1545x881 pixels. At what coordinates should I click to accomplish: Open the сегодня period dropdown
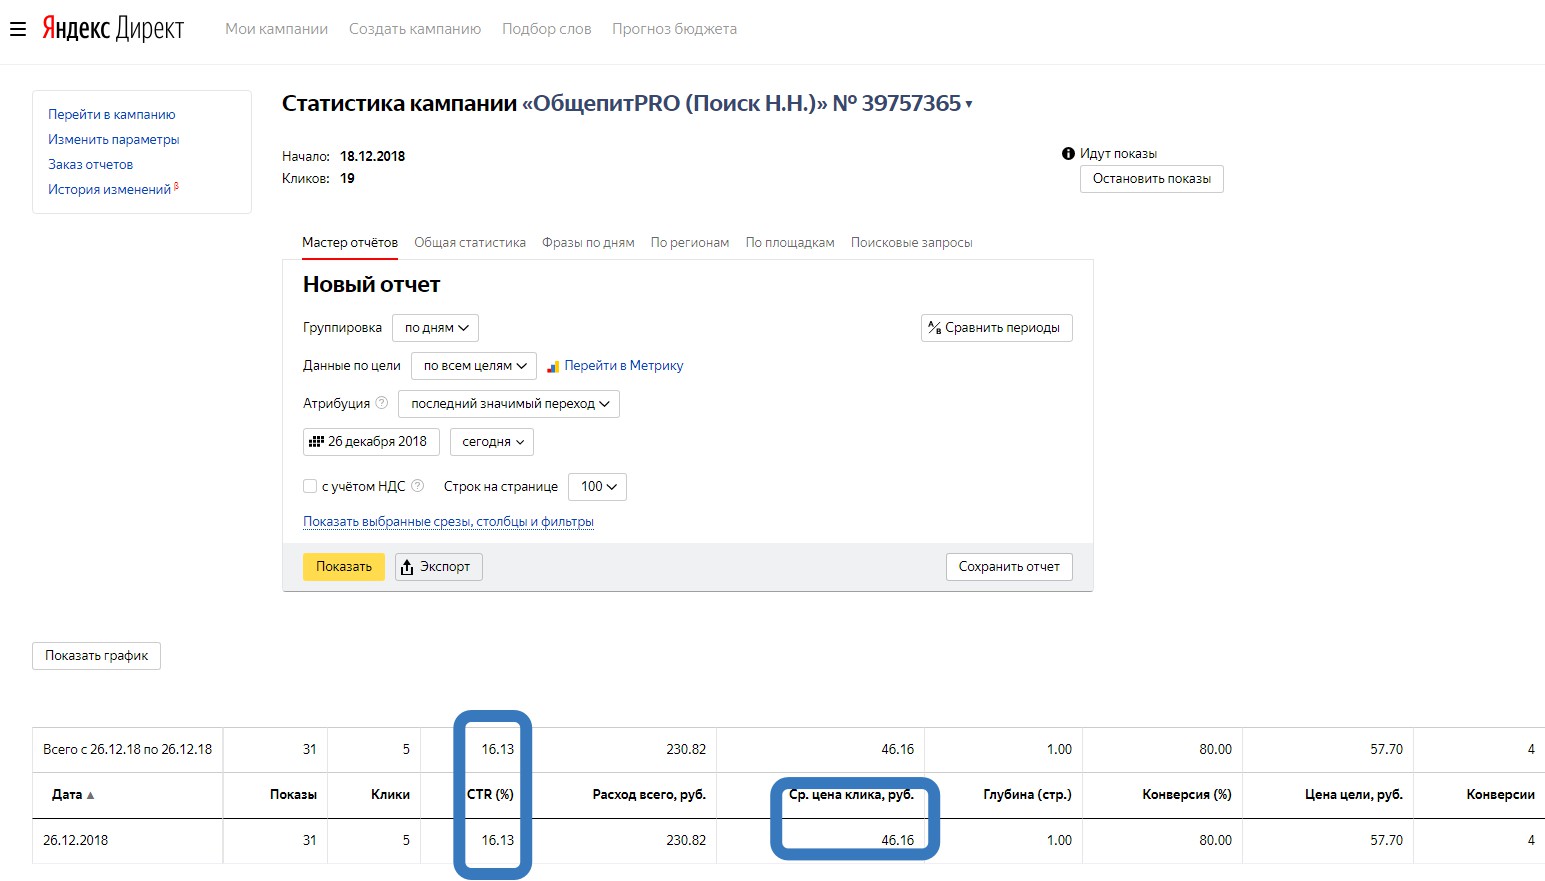pos(492,442)
